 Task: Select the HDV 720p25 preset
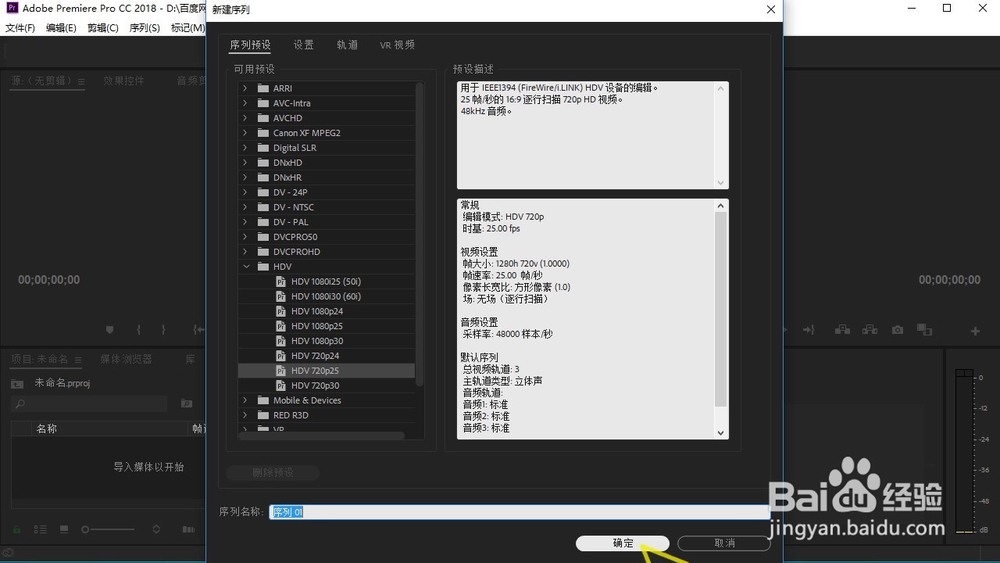pos(326,370)
